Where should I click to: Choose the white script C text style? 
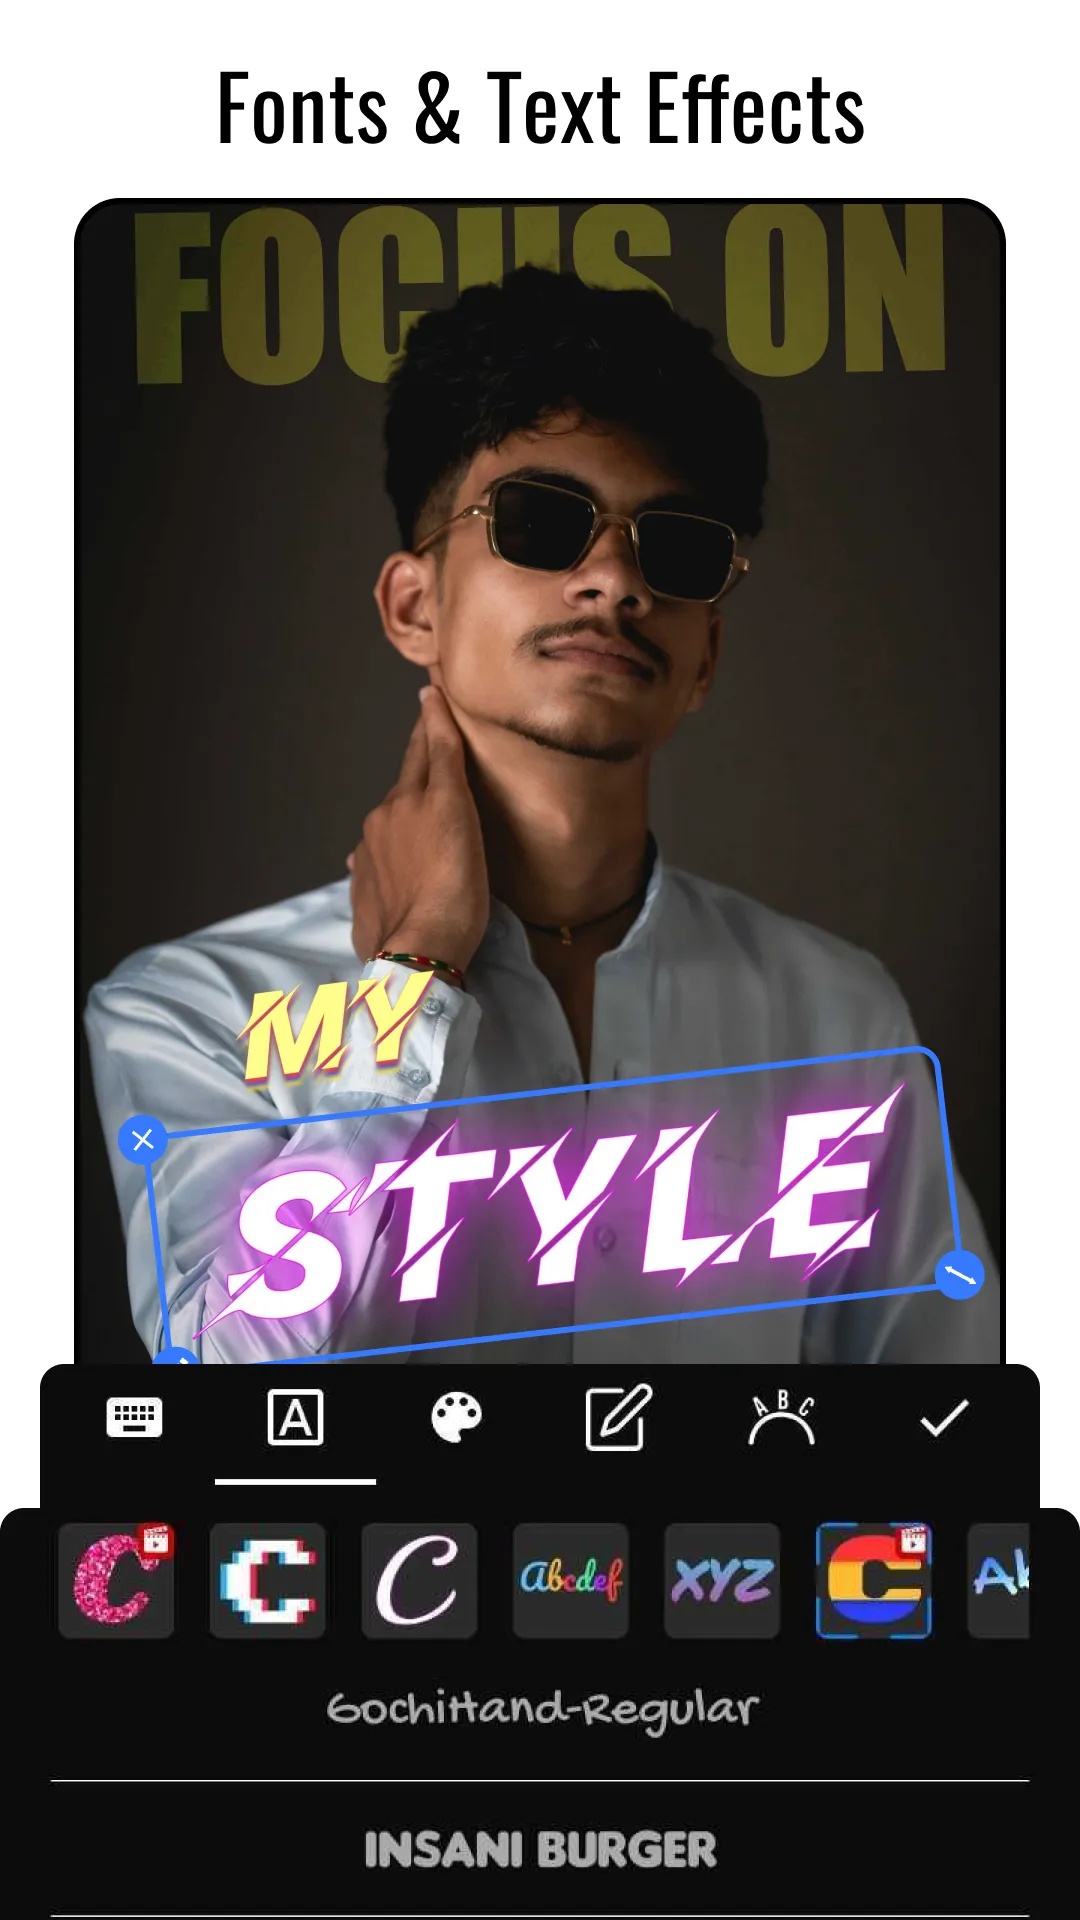[x=419, y=1580]
